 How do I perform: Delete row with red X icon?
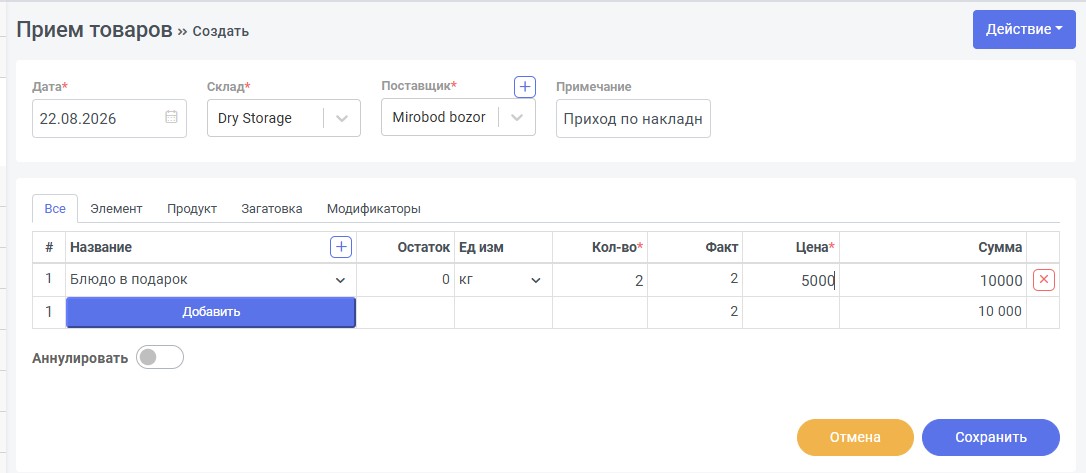point(1044,280)
